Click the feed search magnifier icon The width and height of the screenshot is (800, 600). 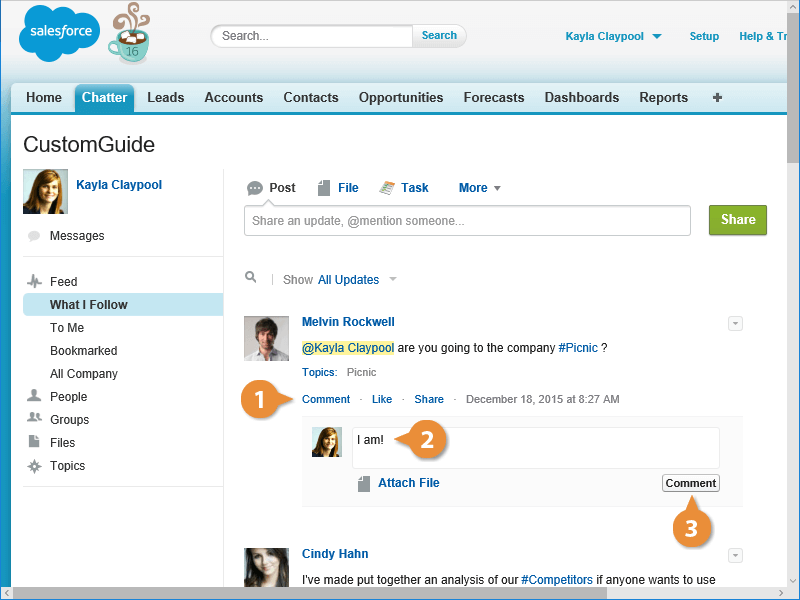pyautogui.click(x=251, y=278)
